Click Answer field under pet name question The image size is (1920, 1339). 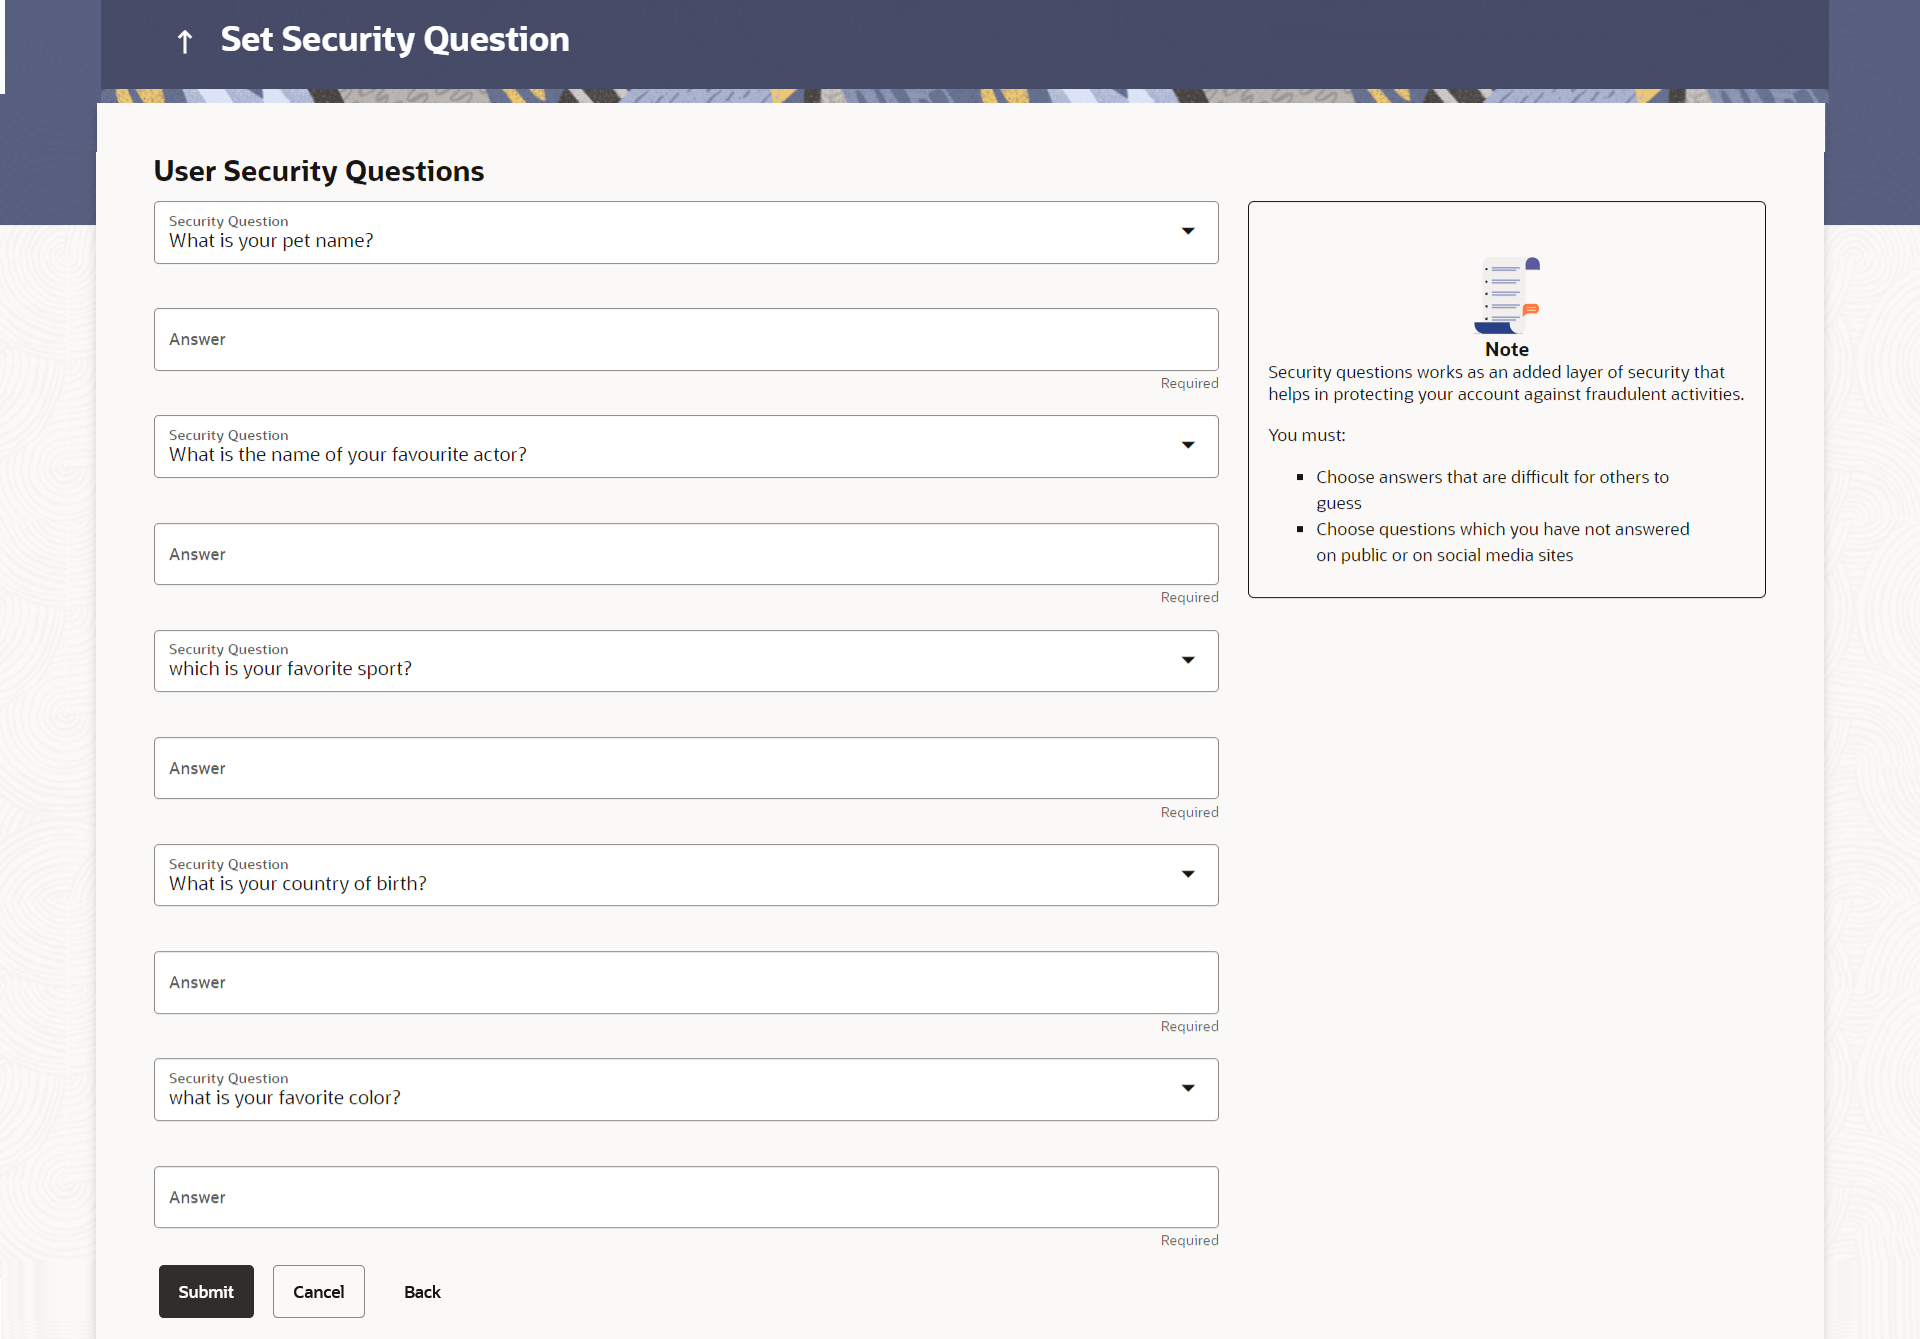coord(685,340)
